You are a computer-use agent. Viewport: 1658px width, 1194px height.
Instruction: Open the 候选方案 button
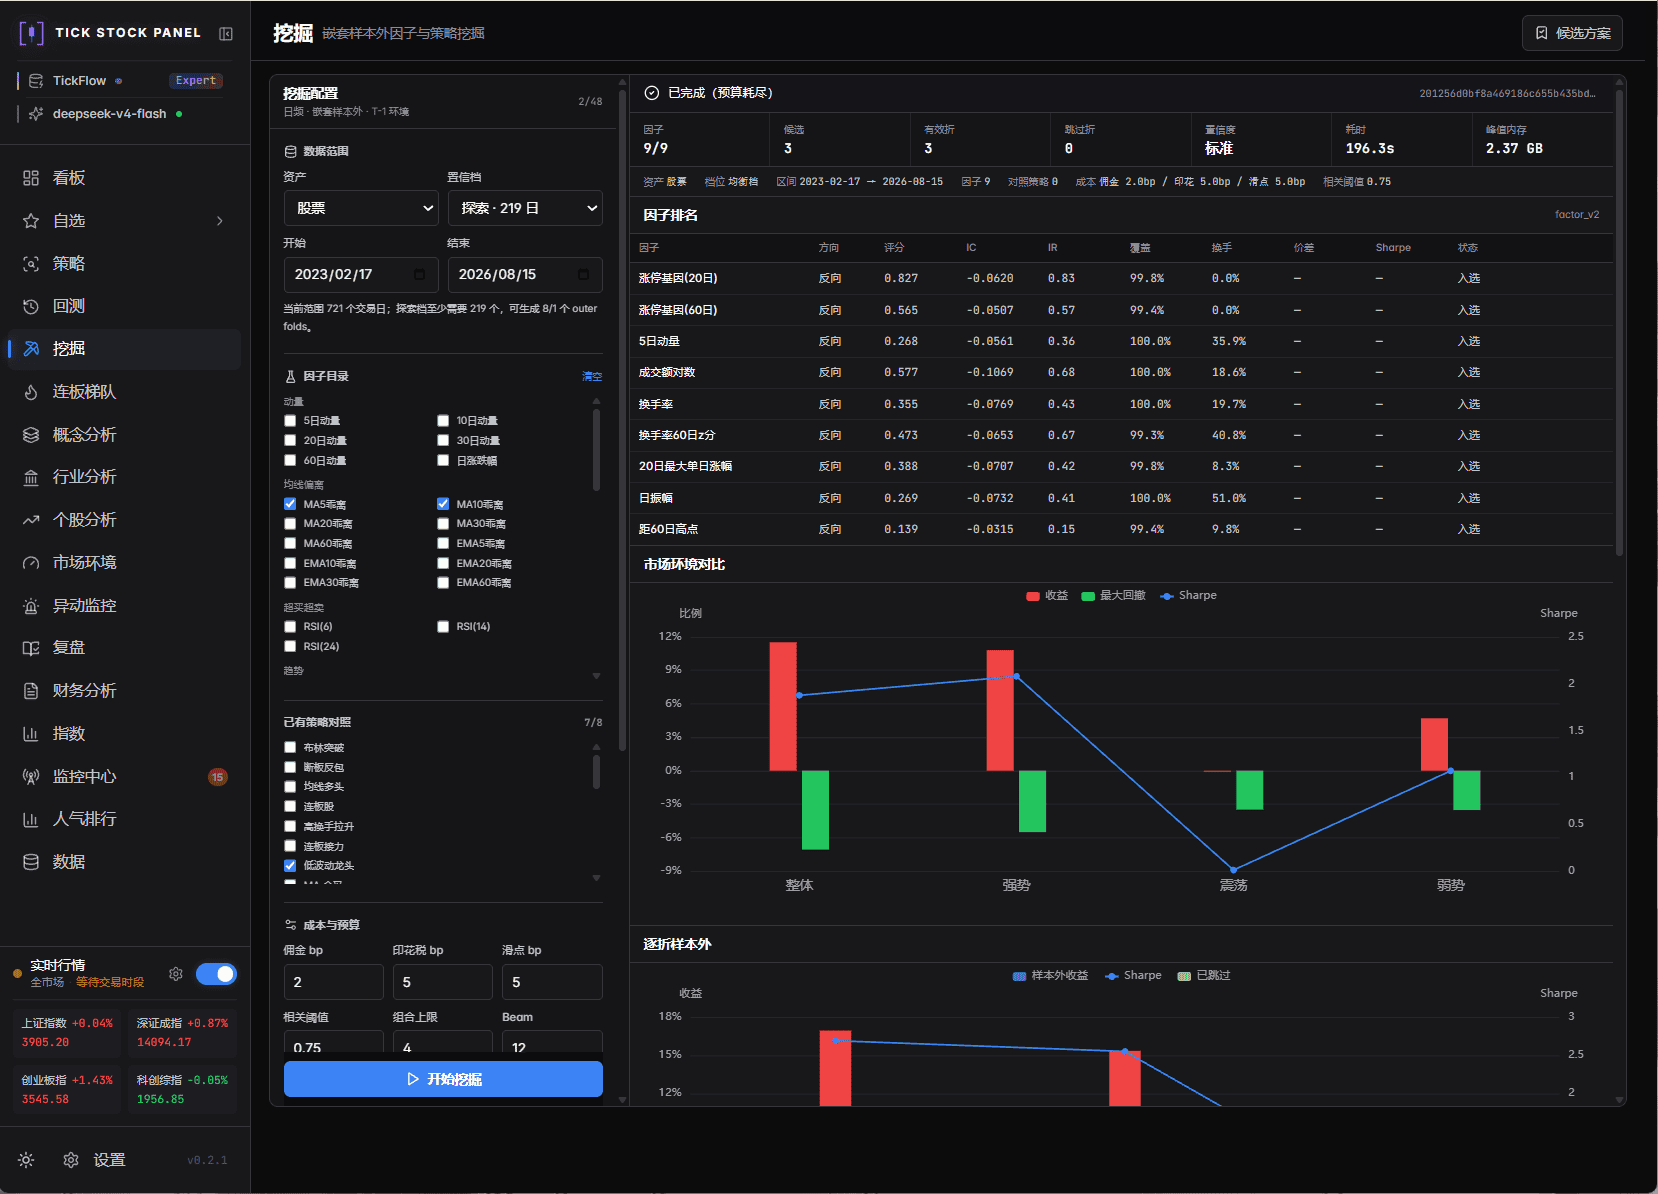[x=1572, y=33]
